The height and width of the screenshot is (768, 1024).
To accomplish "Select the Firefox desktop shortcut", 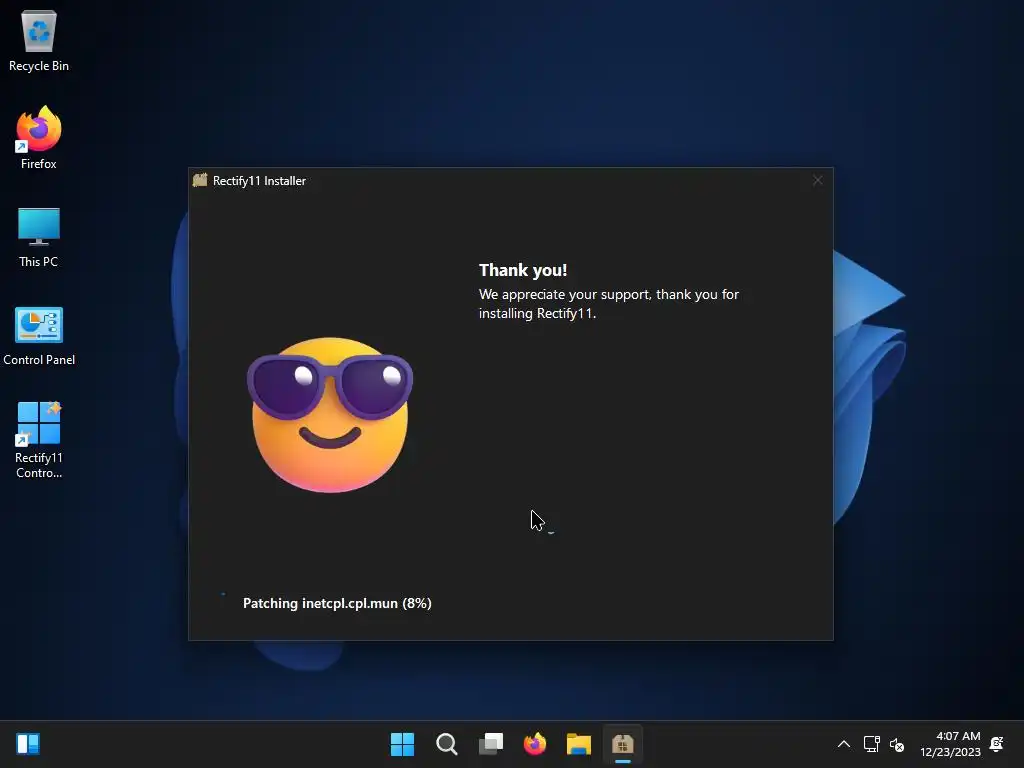I will 39,138.
